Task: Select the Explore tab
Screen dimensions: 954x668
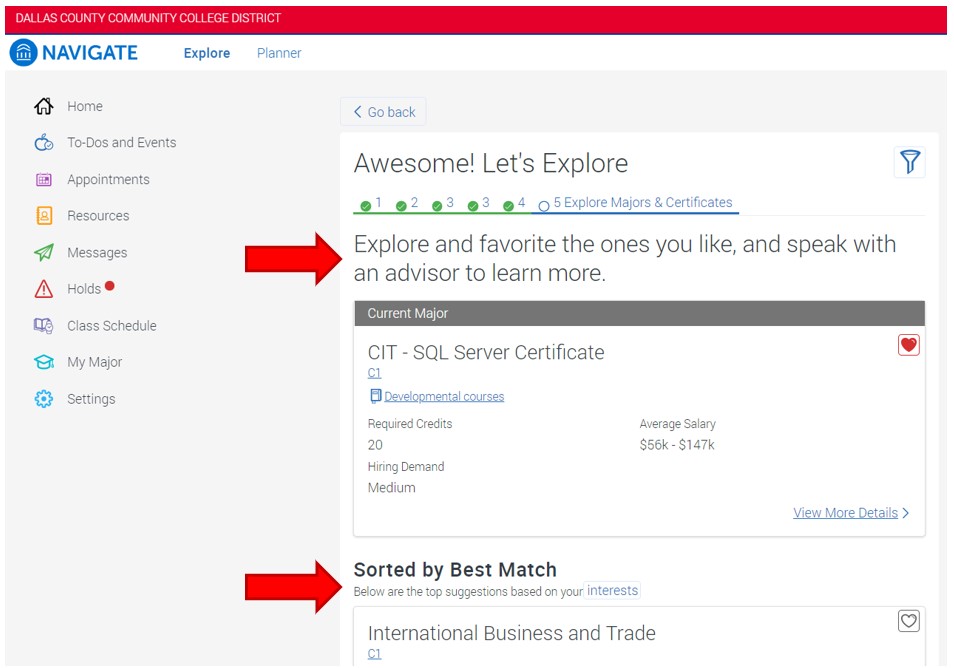Action: coord(207,53)
